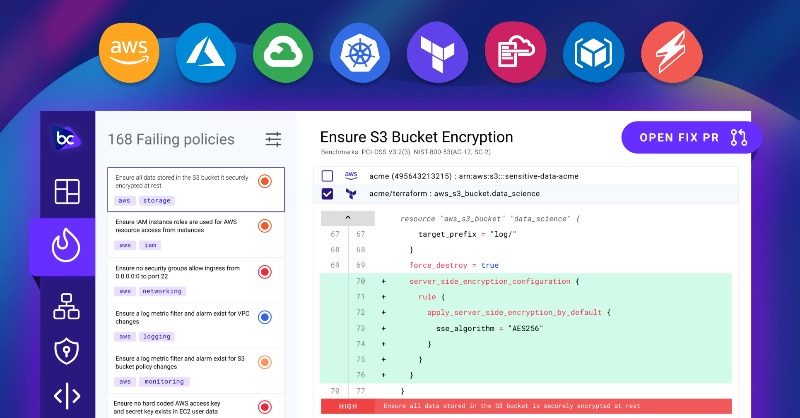The height and width of the screenshot is (418, 800).
Task: Click the blue cube brackets icon
Action: (x=593, y=53)
